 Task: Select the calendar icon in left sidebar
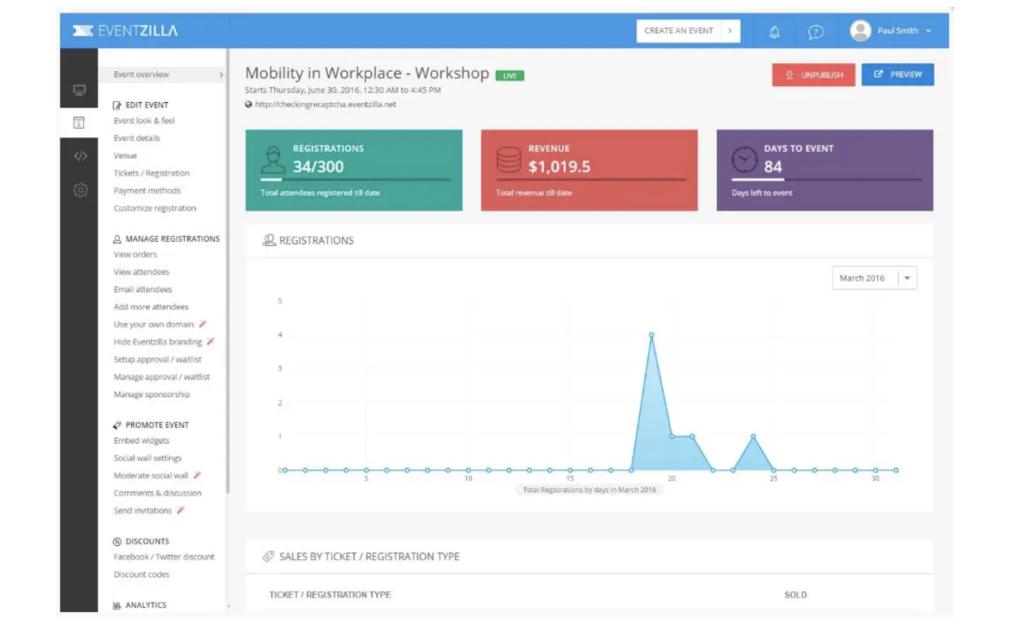(x=79, y=123)
